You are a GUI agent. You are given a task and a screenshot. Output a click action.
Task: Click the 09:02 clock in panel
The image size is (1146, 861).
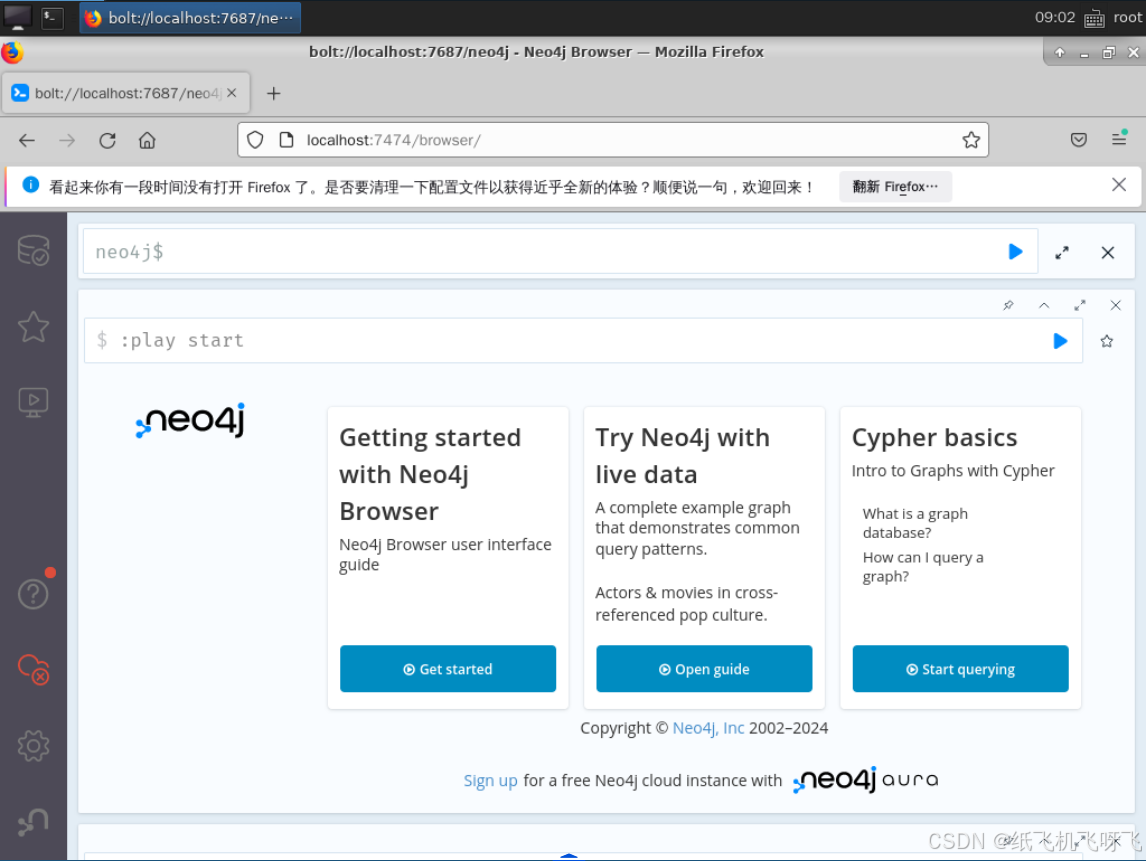pos(1055,18)
